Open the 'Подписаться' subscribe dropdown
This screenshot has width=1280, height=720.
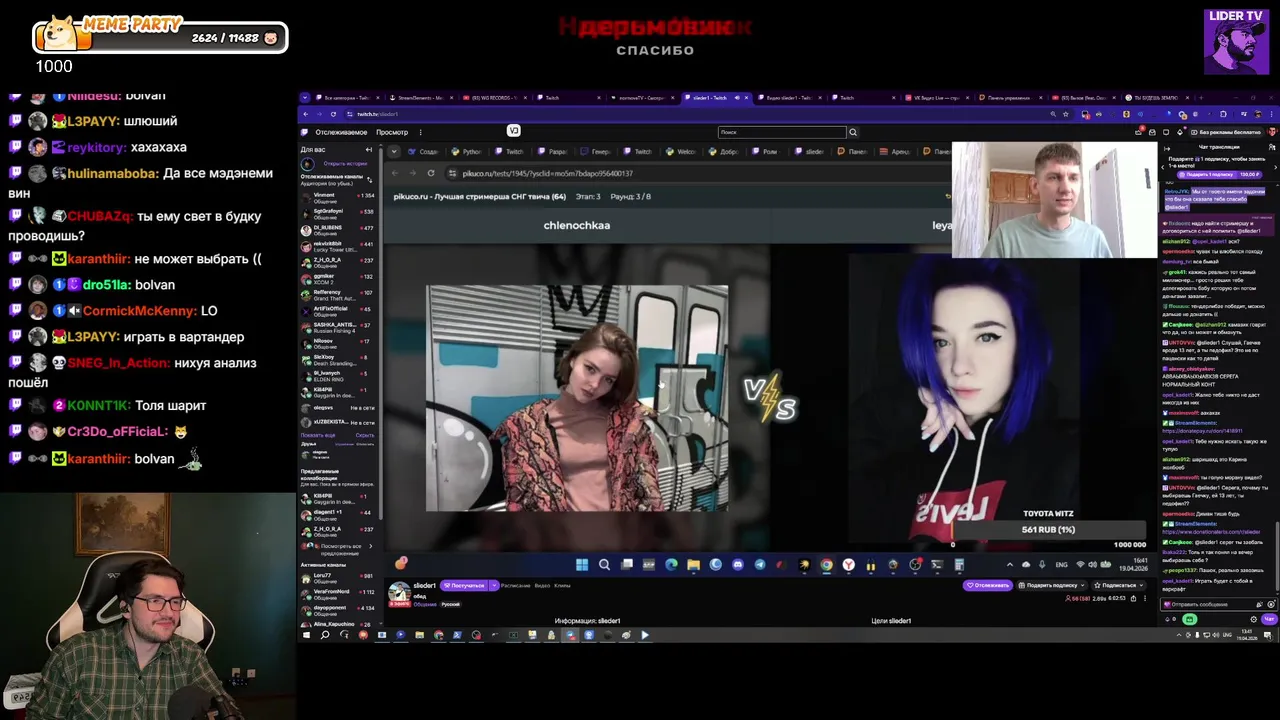1120,585
